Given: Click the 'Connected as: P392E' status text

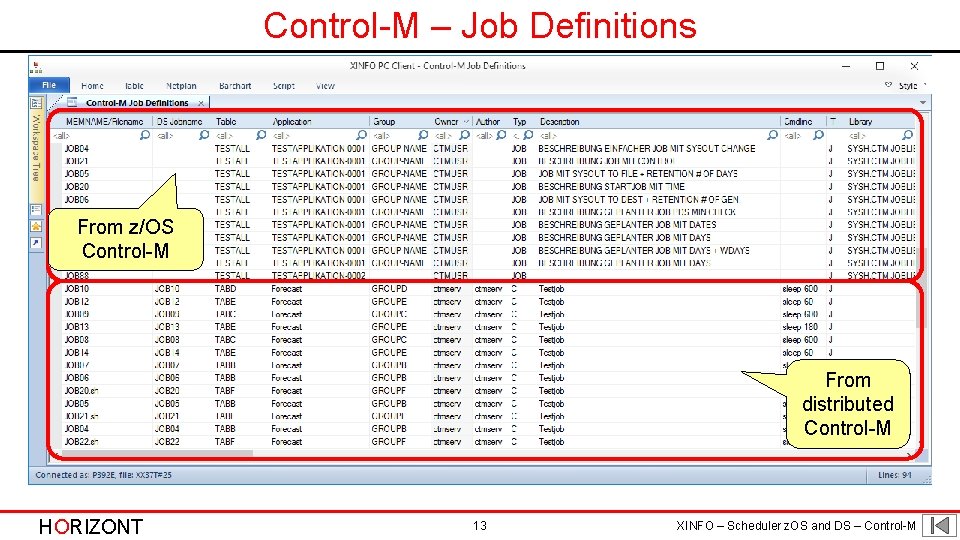Looking at the screenshot, I should pos(103,475).
